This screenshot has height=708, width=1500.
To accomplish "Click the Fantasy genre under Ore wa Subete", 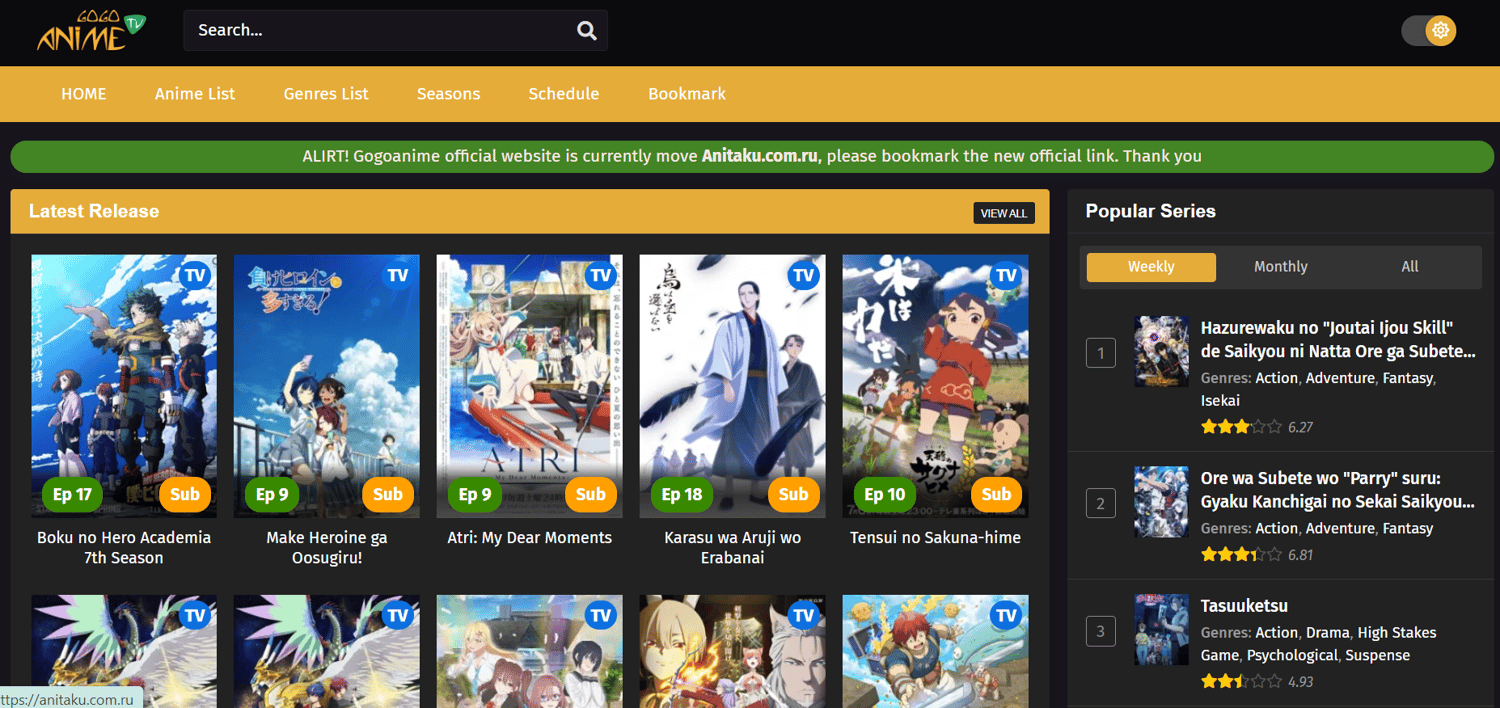I will (x=1408, y=528).
